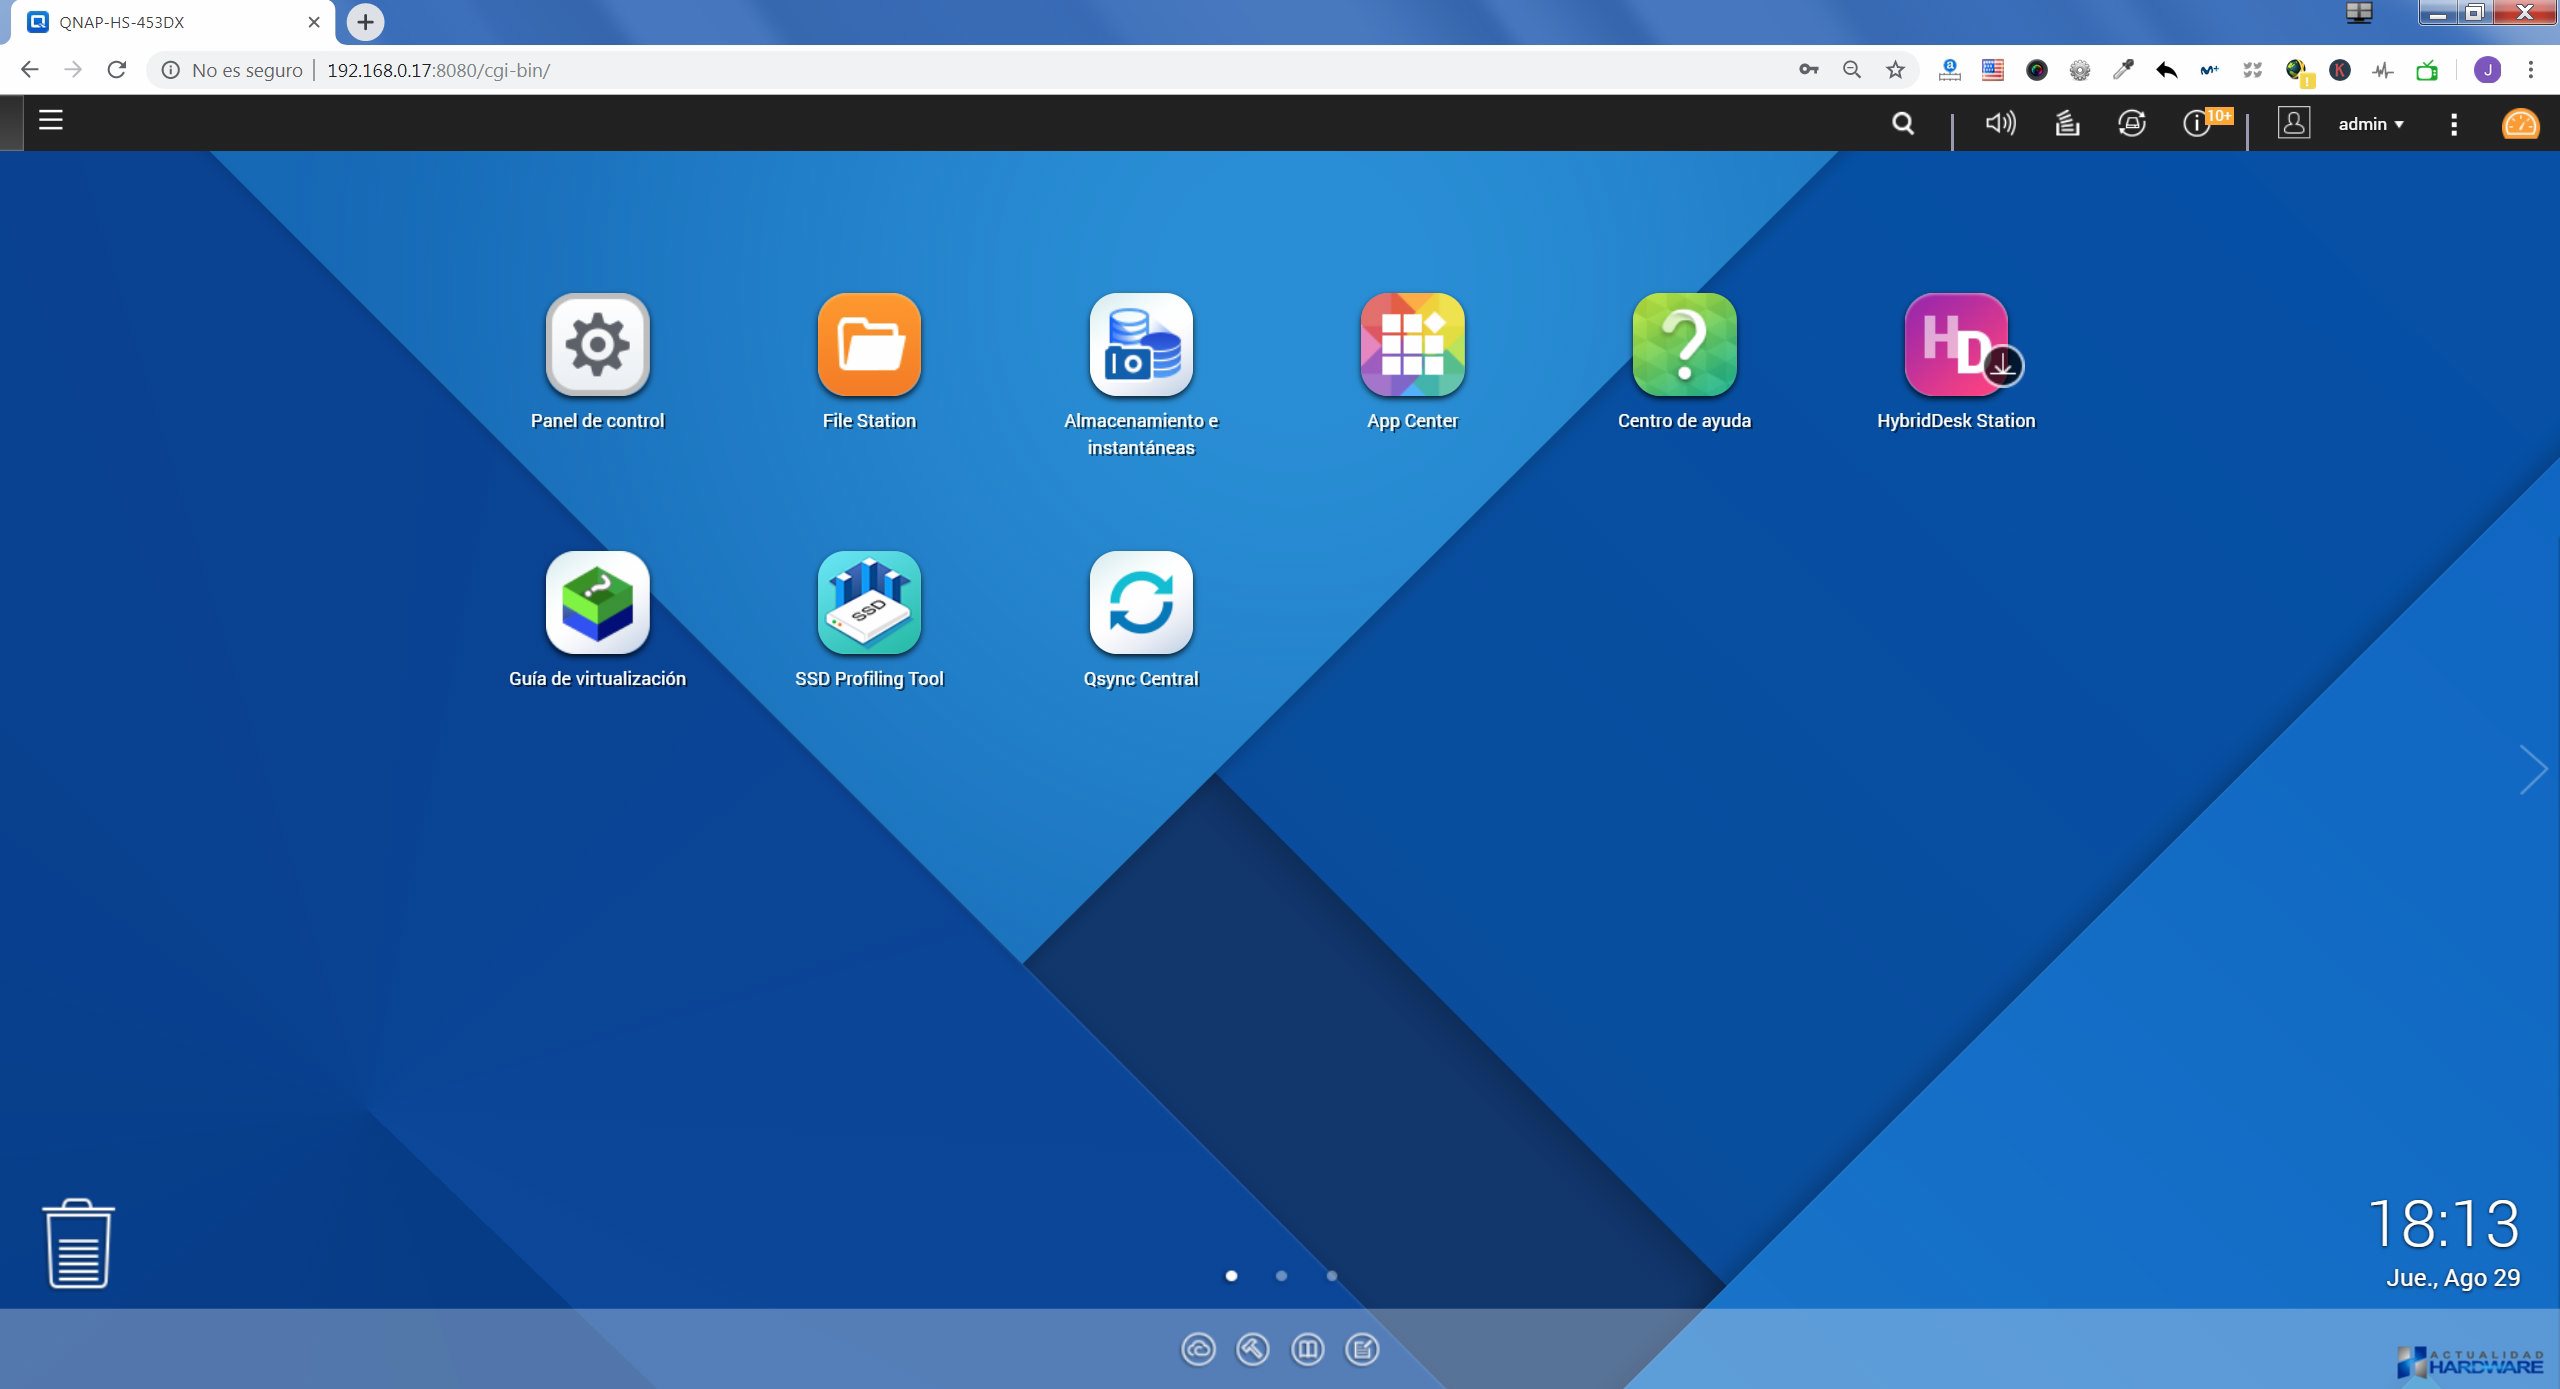
Task: Open the recycle bin
Action: click(78, 1244)
